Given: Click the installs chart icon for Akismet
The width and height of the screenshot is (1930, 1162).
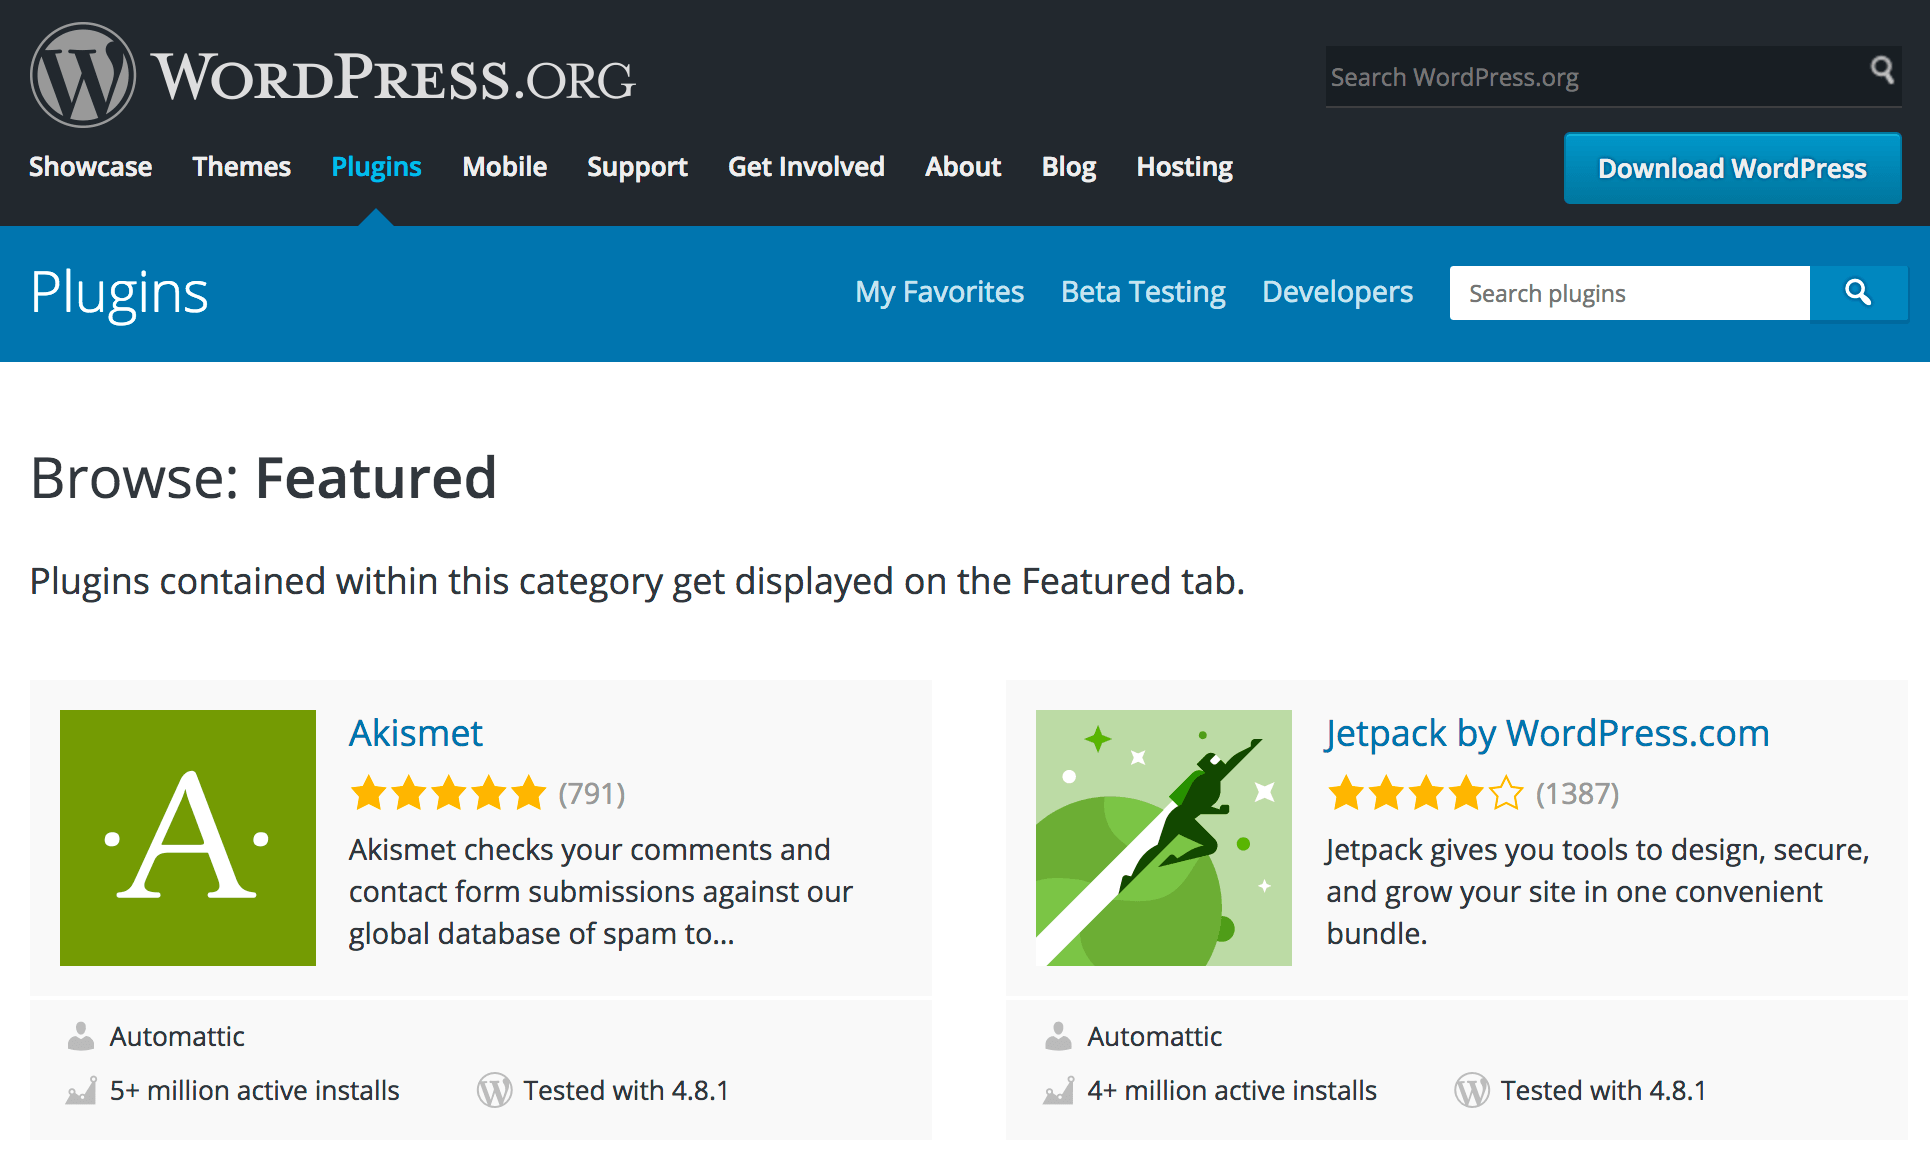Looking at the screenshot, I should click(81, 1090).
